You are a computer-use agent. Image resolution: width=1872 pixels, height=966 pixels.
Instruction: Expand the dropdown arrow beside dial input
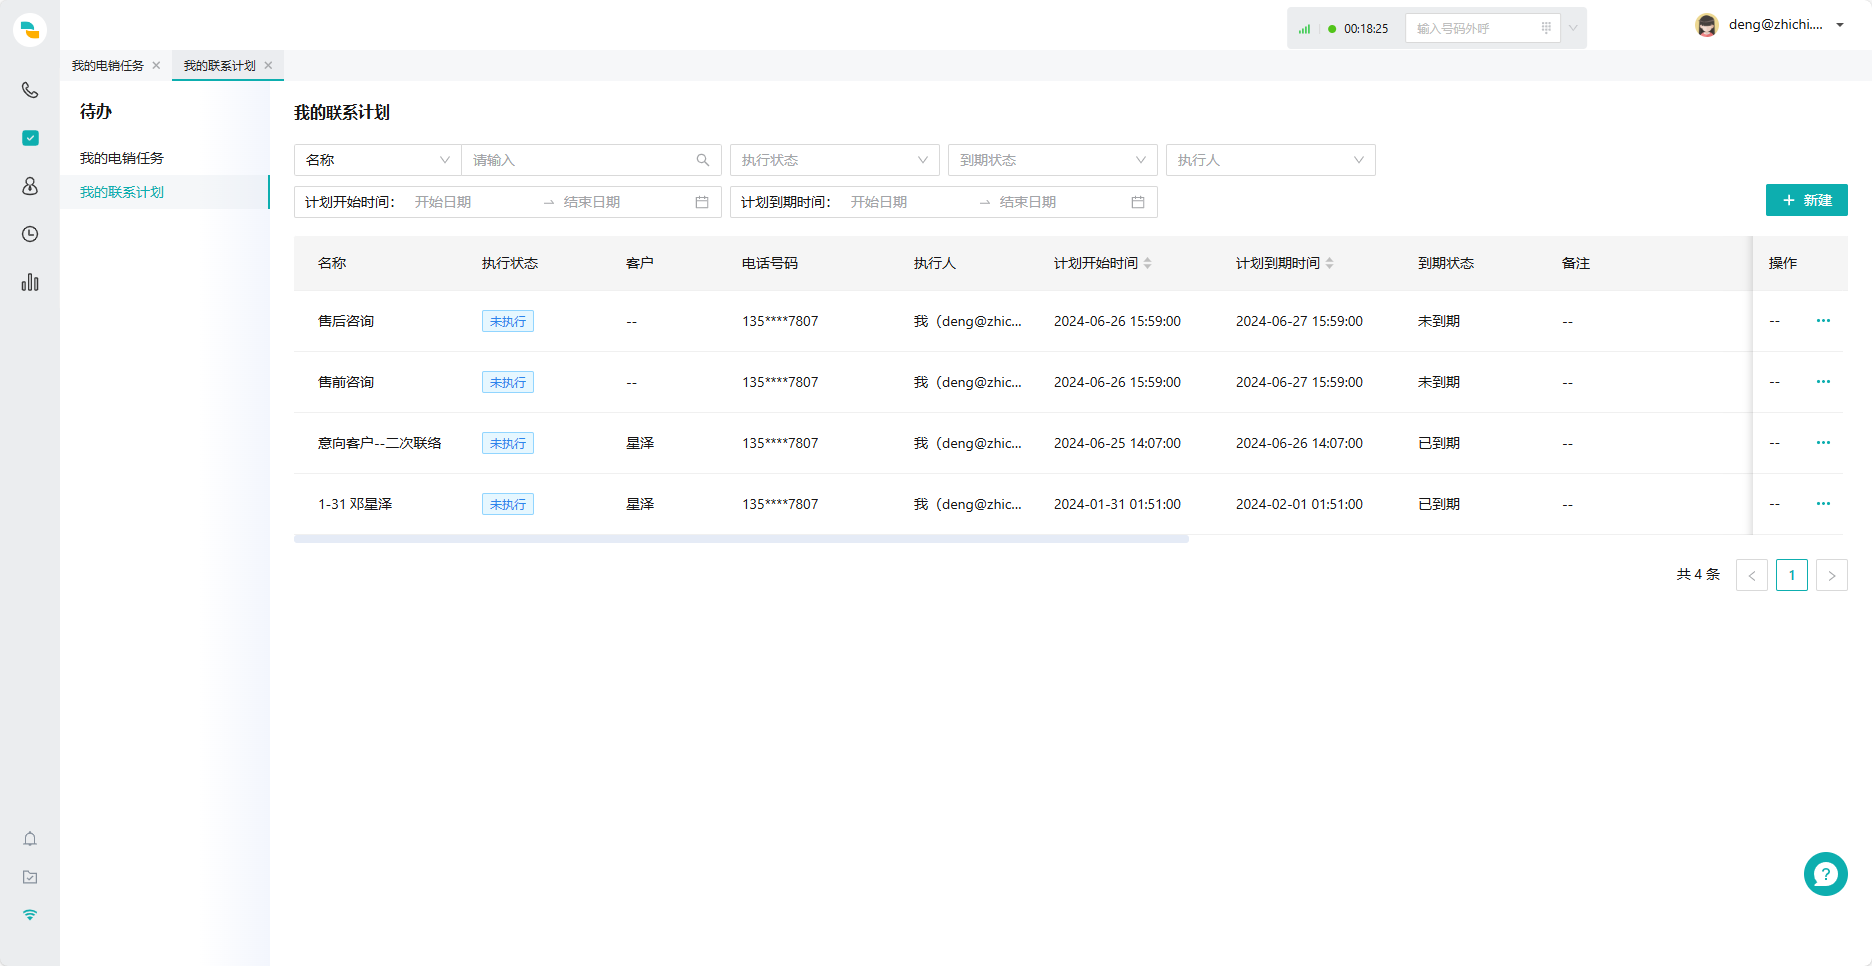1573,28
